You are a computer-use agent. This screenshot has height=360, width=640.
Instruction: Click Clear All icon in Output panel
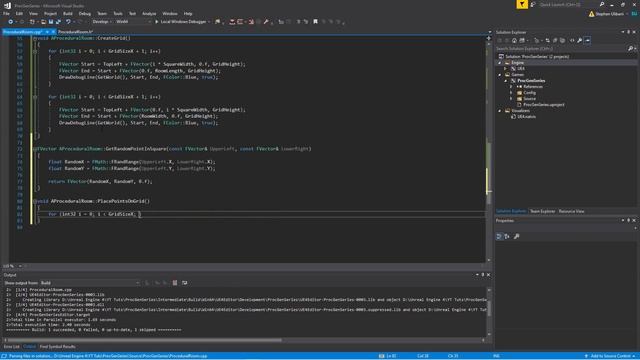(x=175, y=283)
